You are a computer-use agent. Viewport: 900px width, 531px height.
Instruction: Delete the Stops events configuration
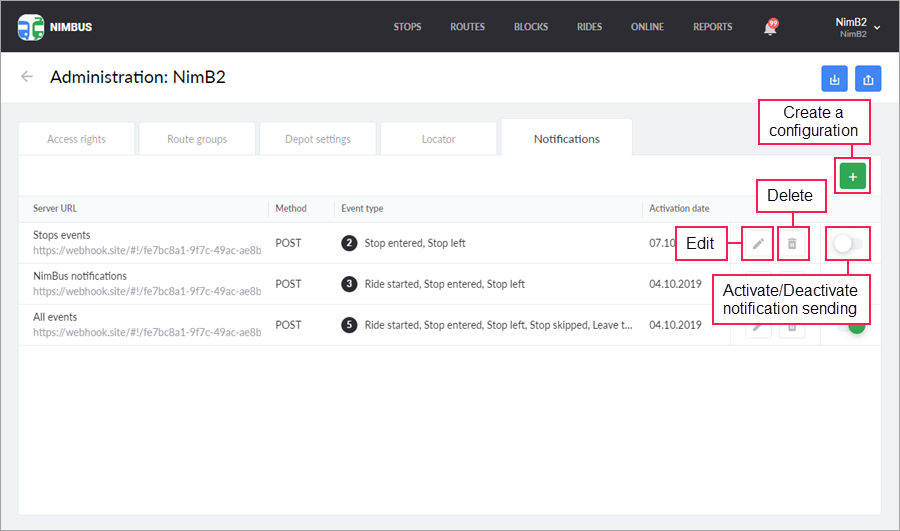point(792,243)
